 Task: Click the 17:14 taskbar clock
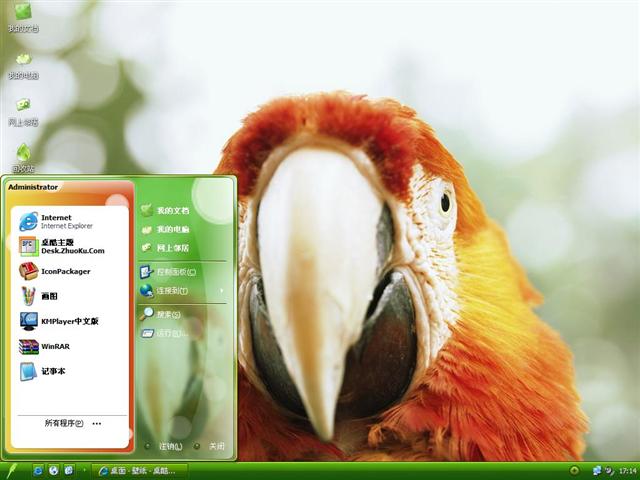(628, 471)
